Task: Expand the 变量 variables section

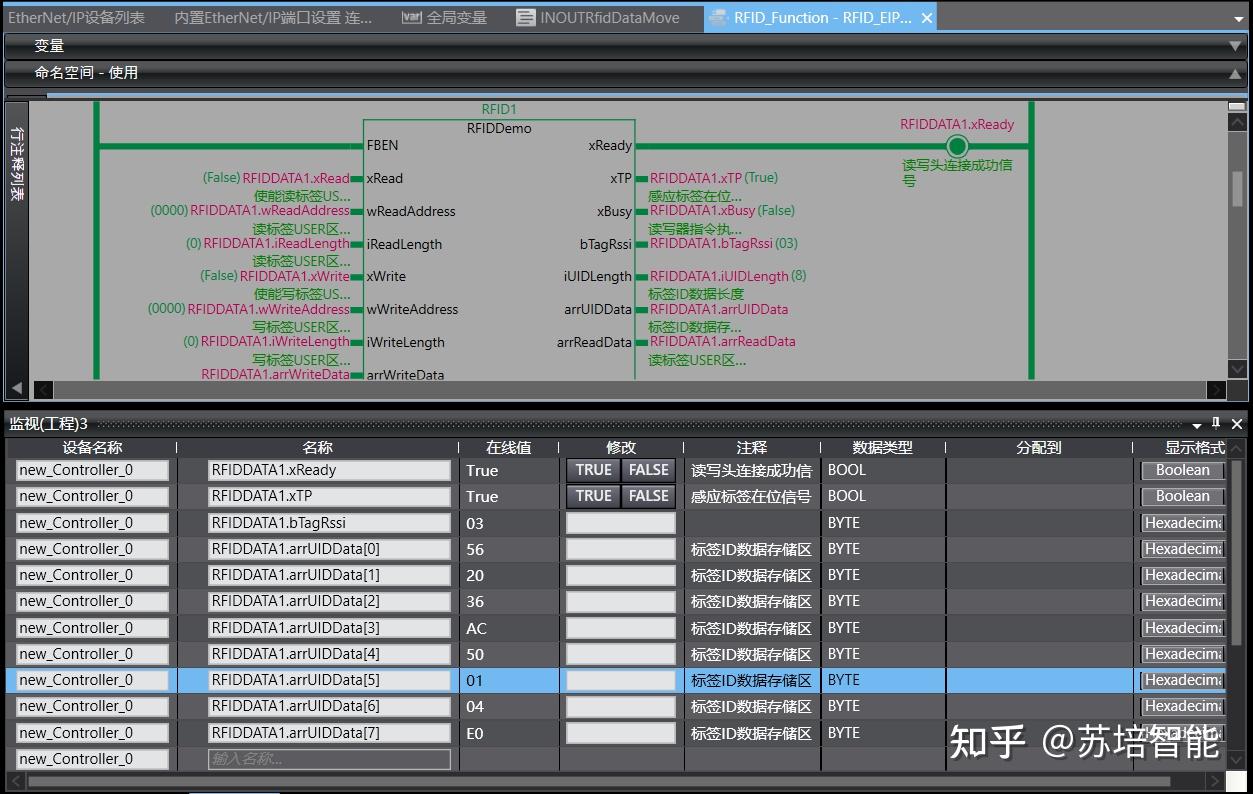Action: pos(1237,46)
